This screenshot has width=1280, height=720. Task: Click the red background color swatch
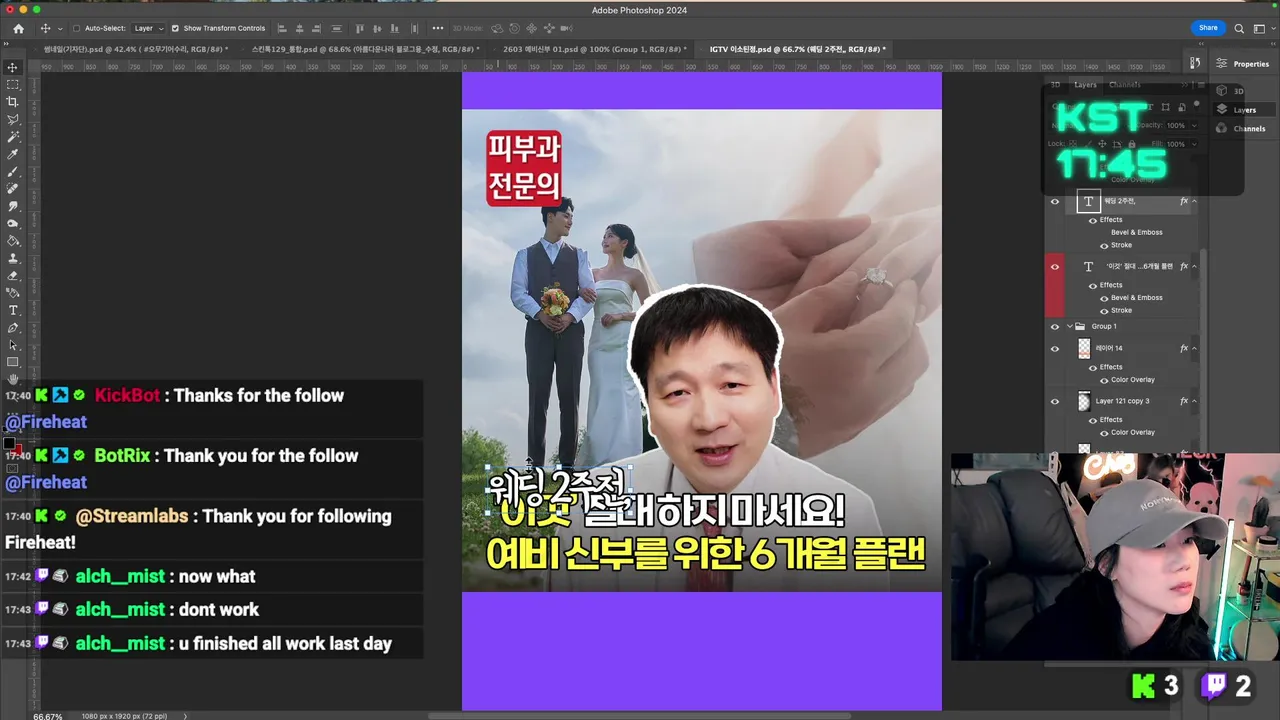[17, 449]
